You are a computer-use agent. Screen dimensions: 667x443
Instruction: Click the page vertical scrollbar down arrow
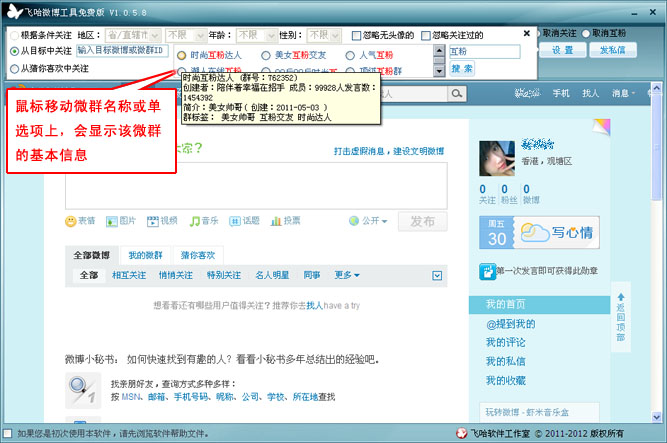point(656,417)
